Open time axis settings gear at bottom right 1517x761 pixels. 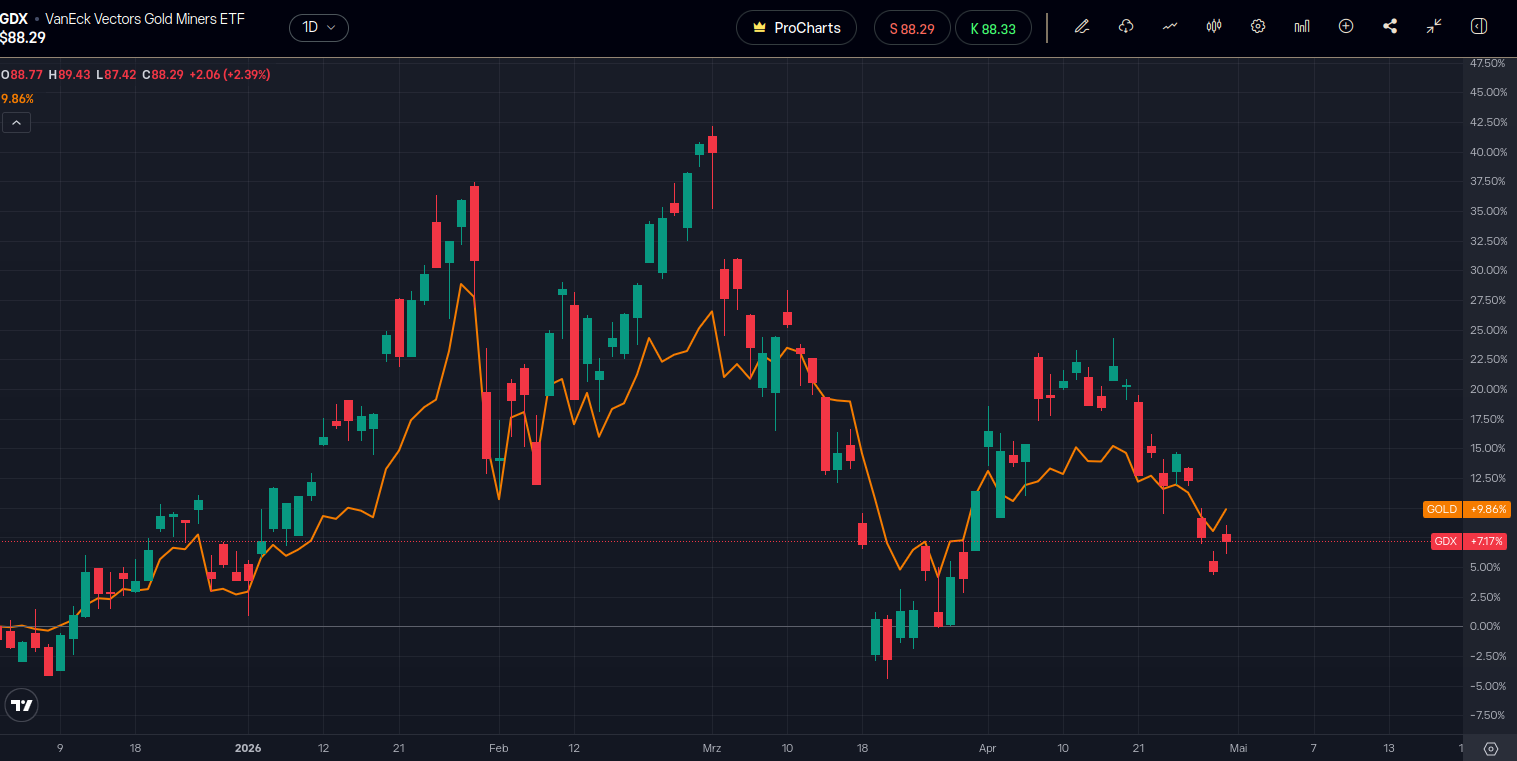(1491, 749)
